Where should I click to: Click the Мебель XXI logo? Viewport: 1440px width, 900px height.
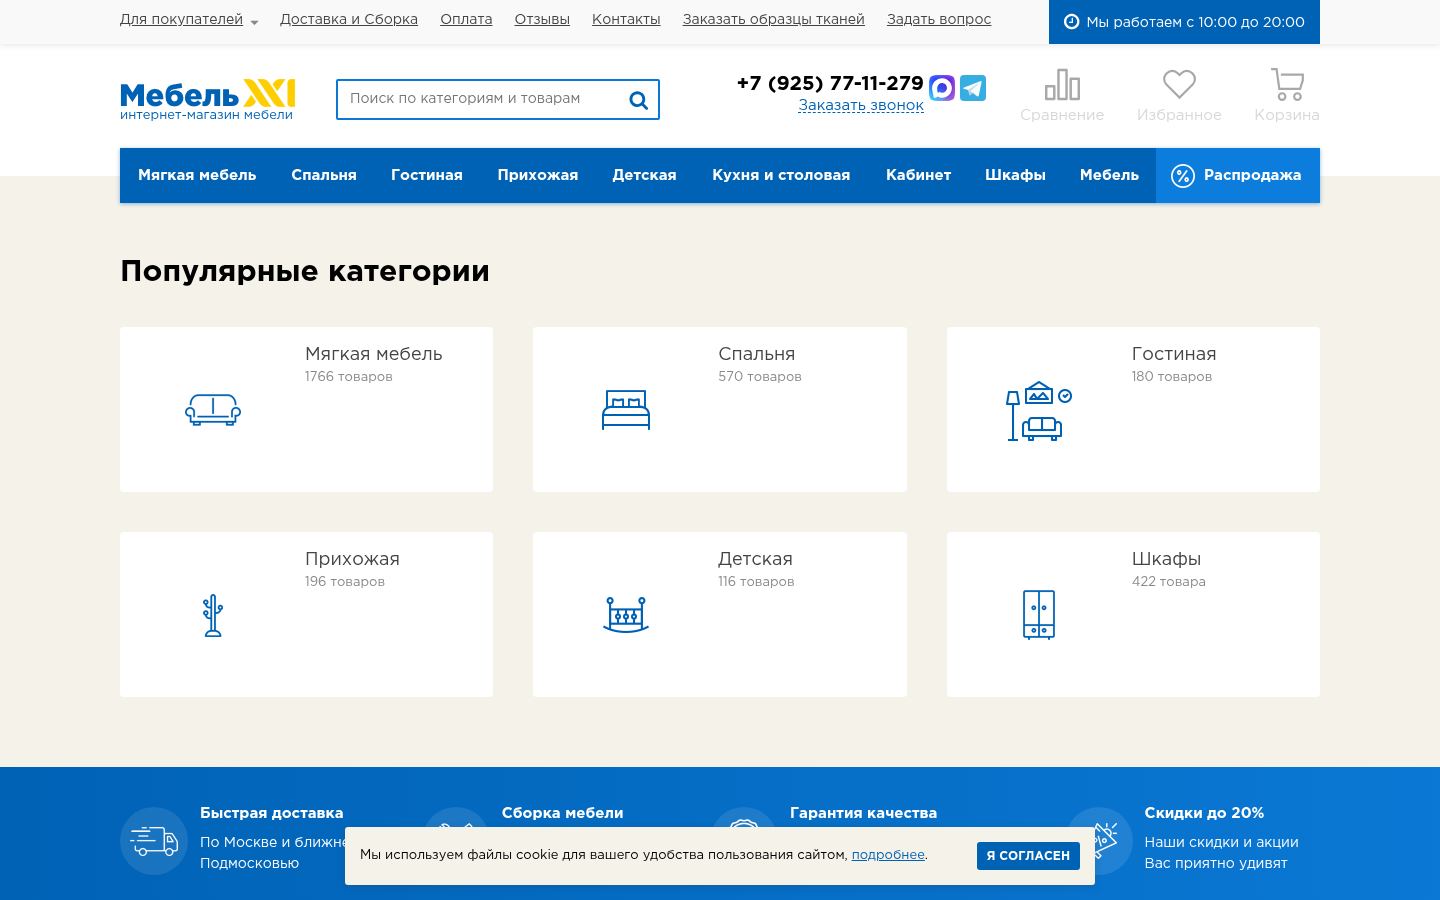208,99
